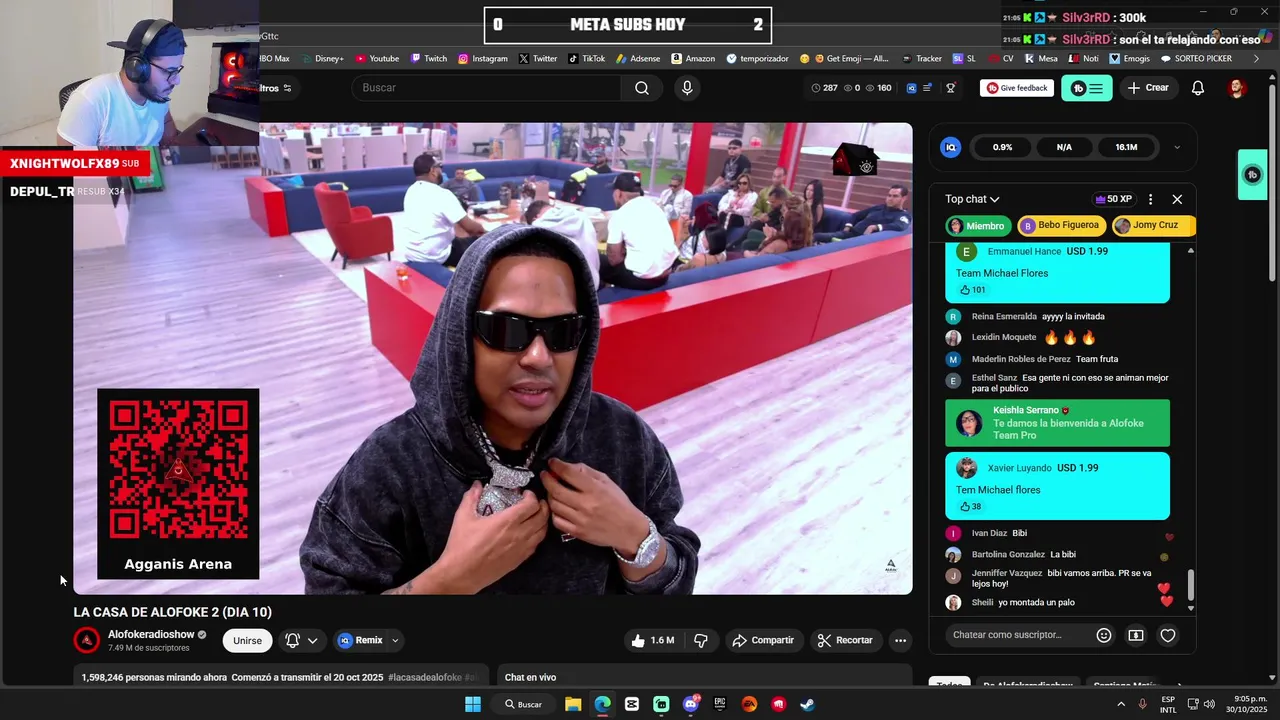This screenshot has width=1280, height=720.
Task: Dislike the video
Action: (701, 640)
